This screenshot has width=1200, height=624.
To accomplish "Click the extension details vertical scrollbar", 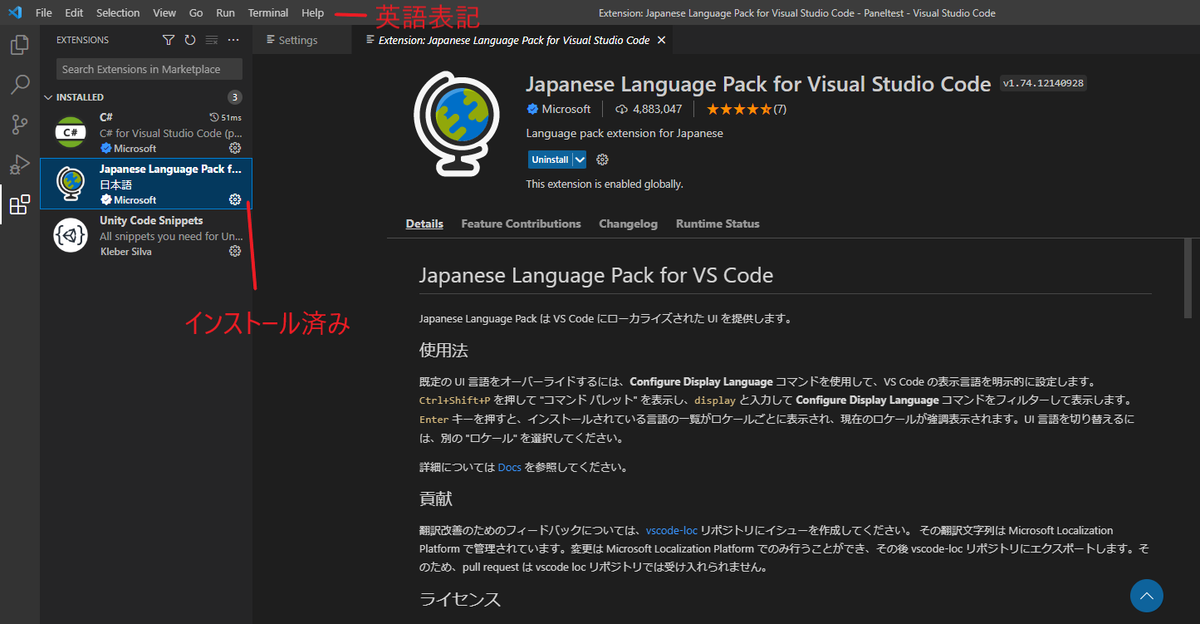I will point(1188,278).
